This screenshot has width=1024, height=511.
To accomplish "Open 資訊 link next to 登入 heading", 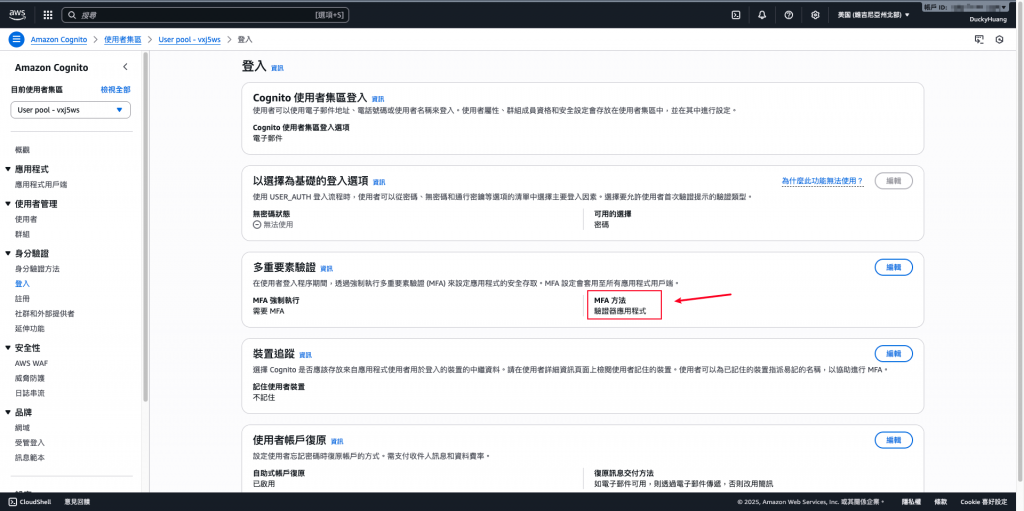I will (278, 68).
